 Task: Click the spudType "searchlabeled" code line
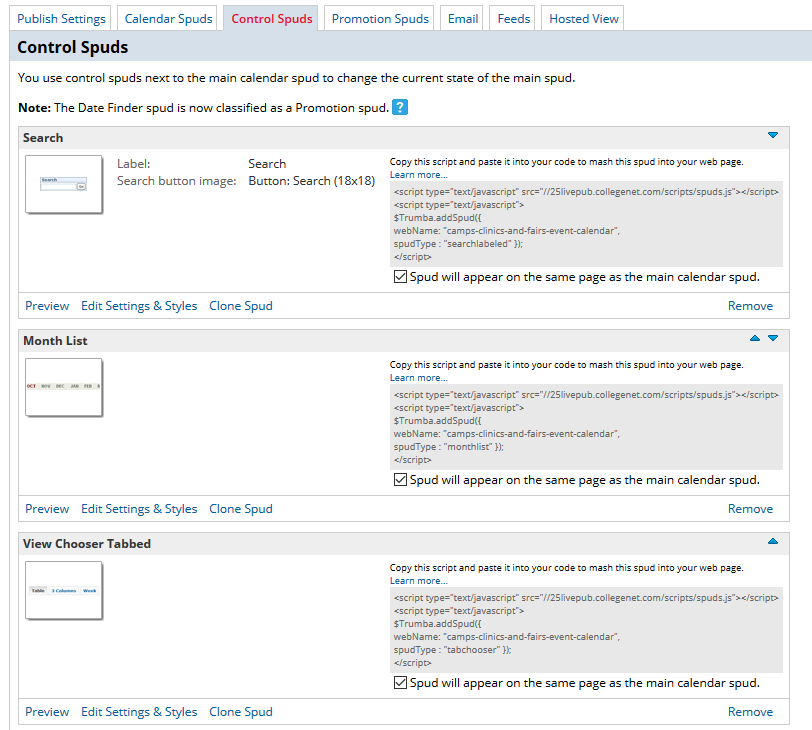click(x=458, y=243)
